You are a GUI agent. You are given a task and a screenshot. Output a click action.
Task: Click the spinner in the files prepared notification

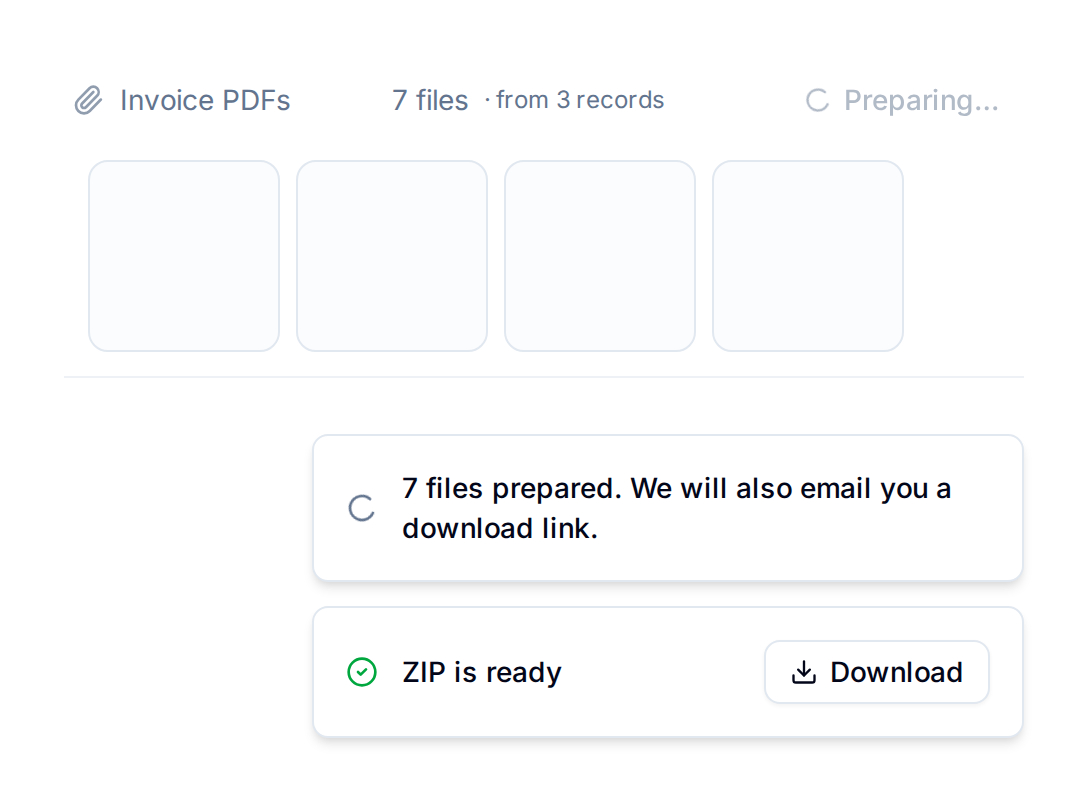click(x=362, y=509)
